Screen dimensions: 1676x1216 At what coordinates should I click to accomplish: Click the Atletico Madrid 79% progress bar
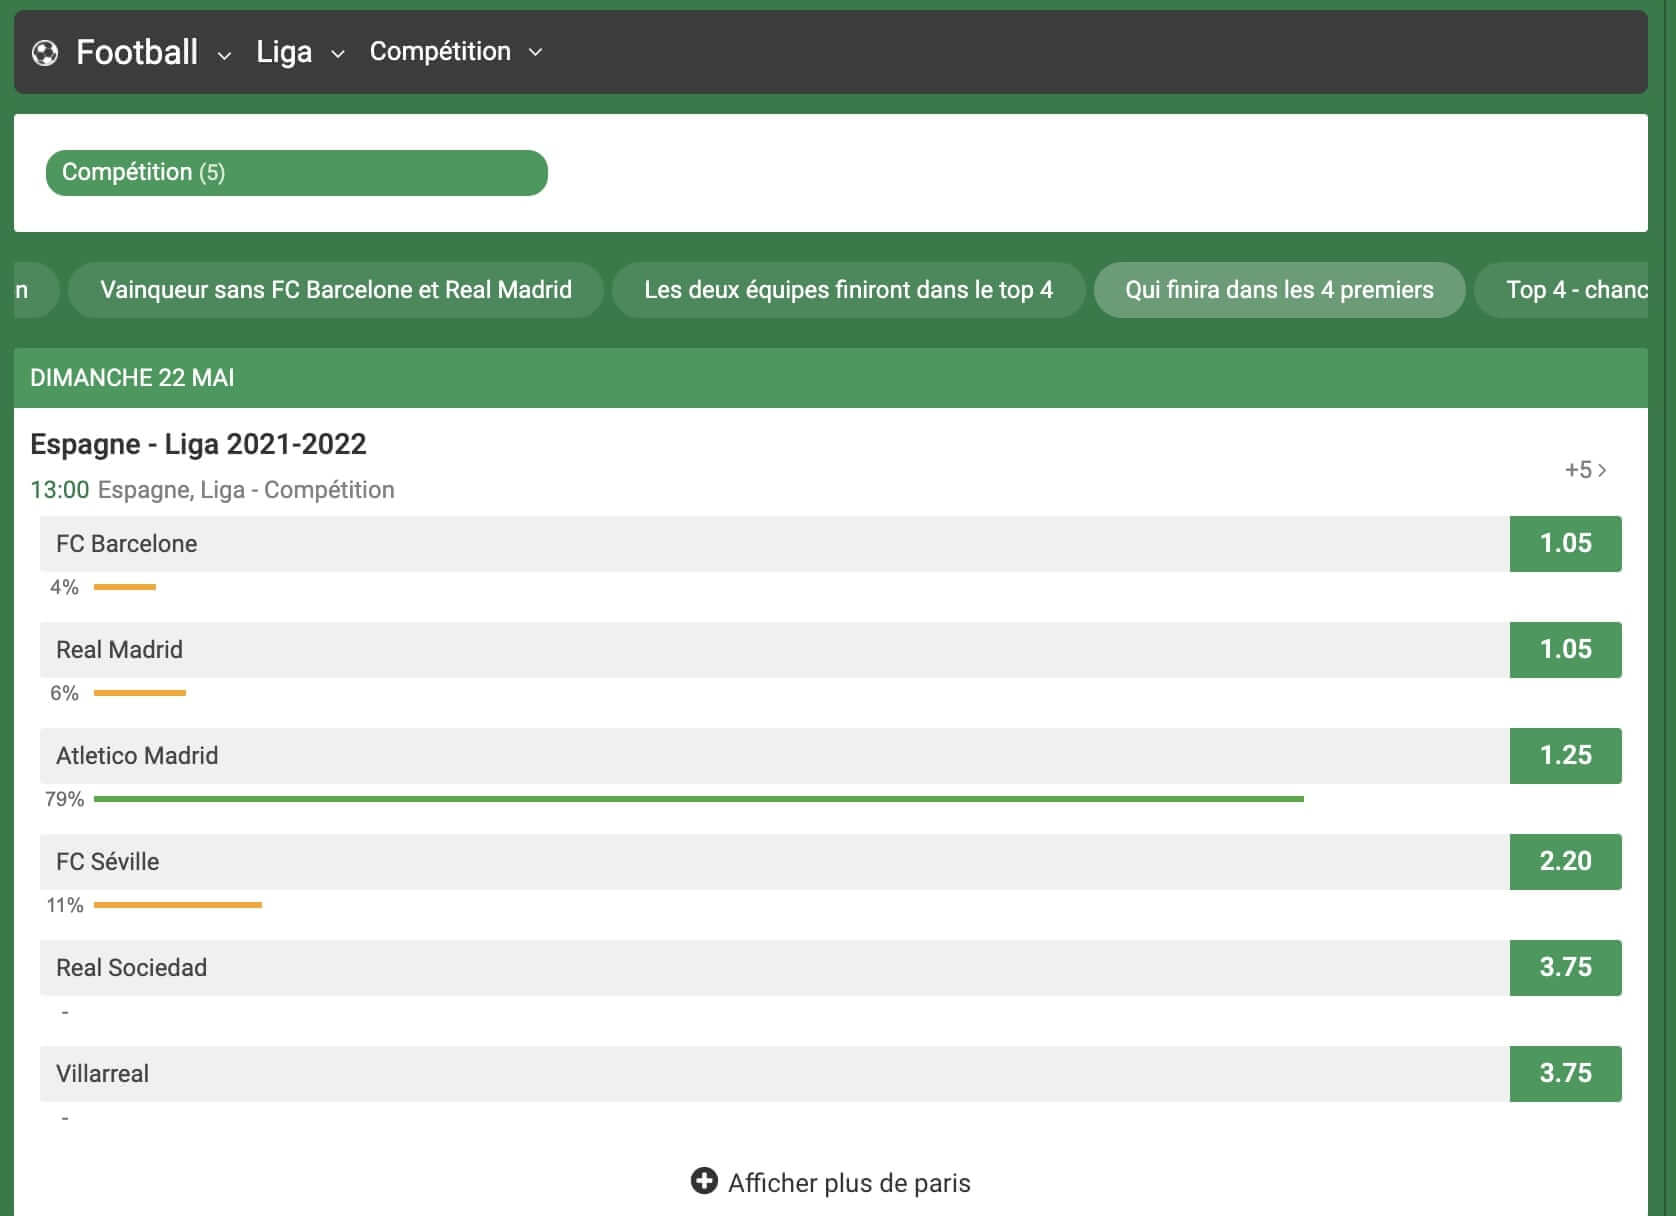(x=699, y=799)
